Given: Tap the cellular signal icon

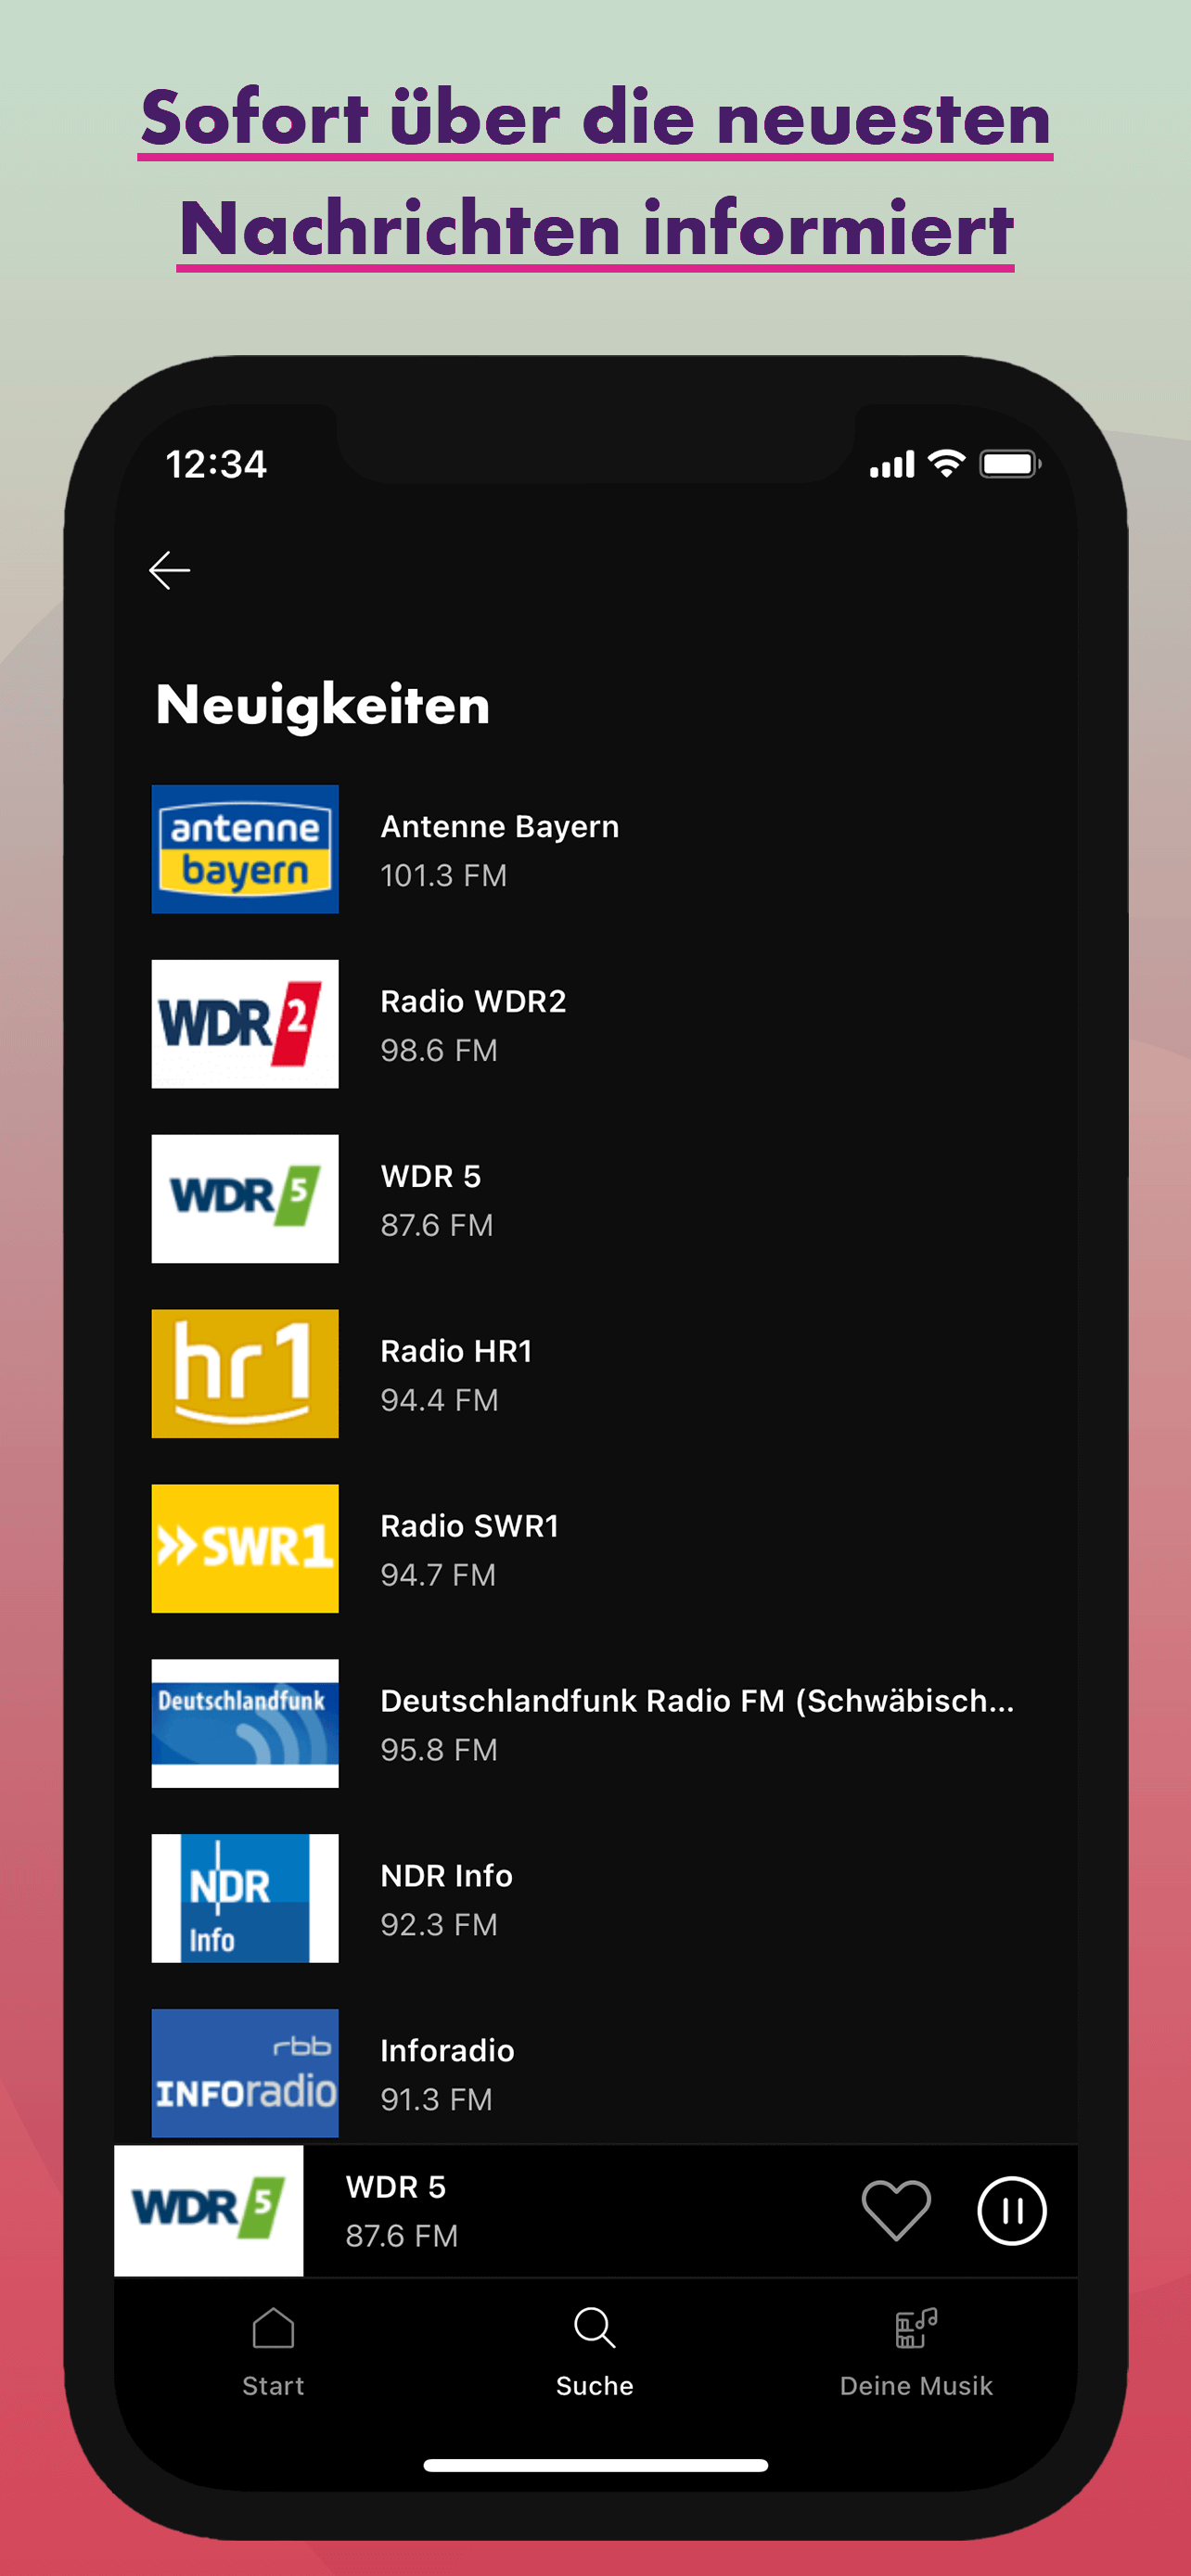Looking at the screenshot, I should pos(892,465).
